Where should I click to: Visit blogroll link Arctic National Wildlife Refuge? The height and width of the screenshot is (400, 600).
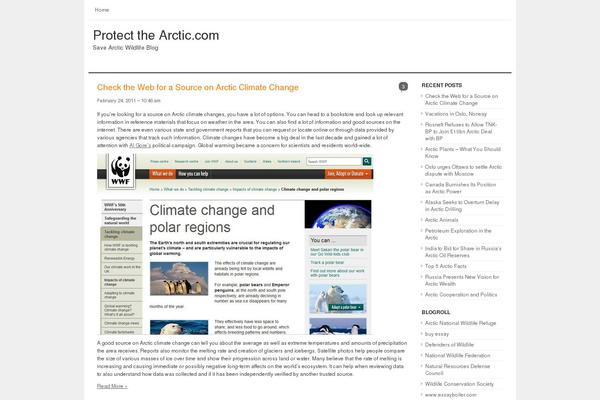point(460,323)
